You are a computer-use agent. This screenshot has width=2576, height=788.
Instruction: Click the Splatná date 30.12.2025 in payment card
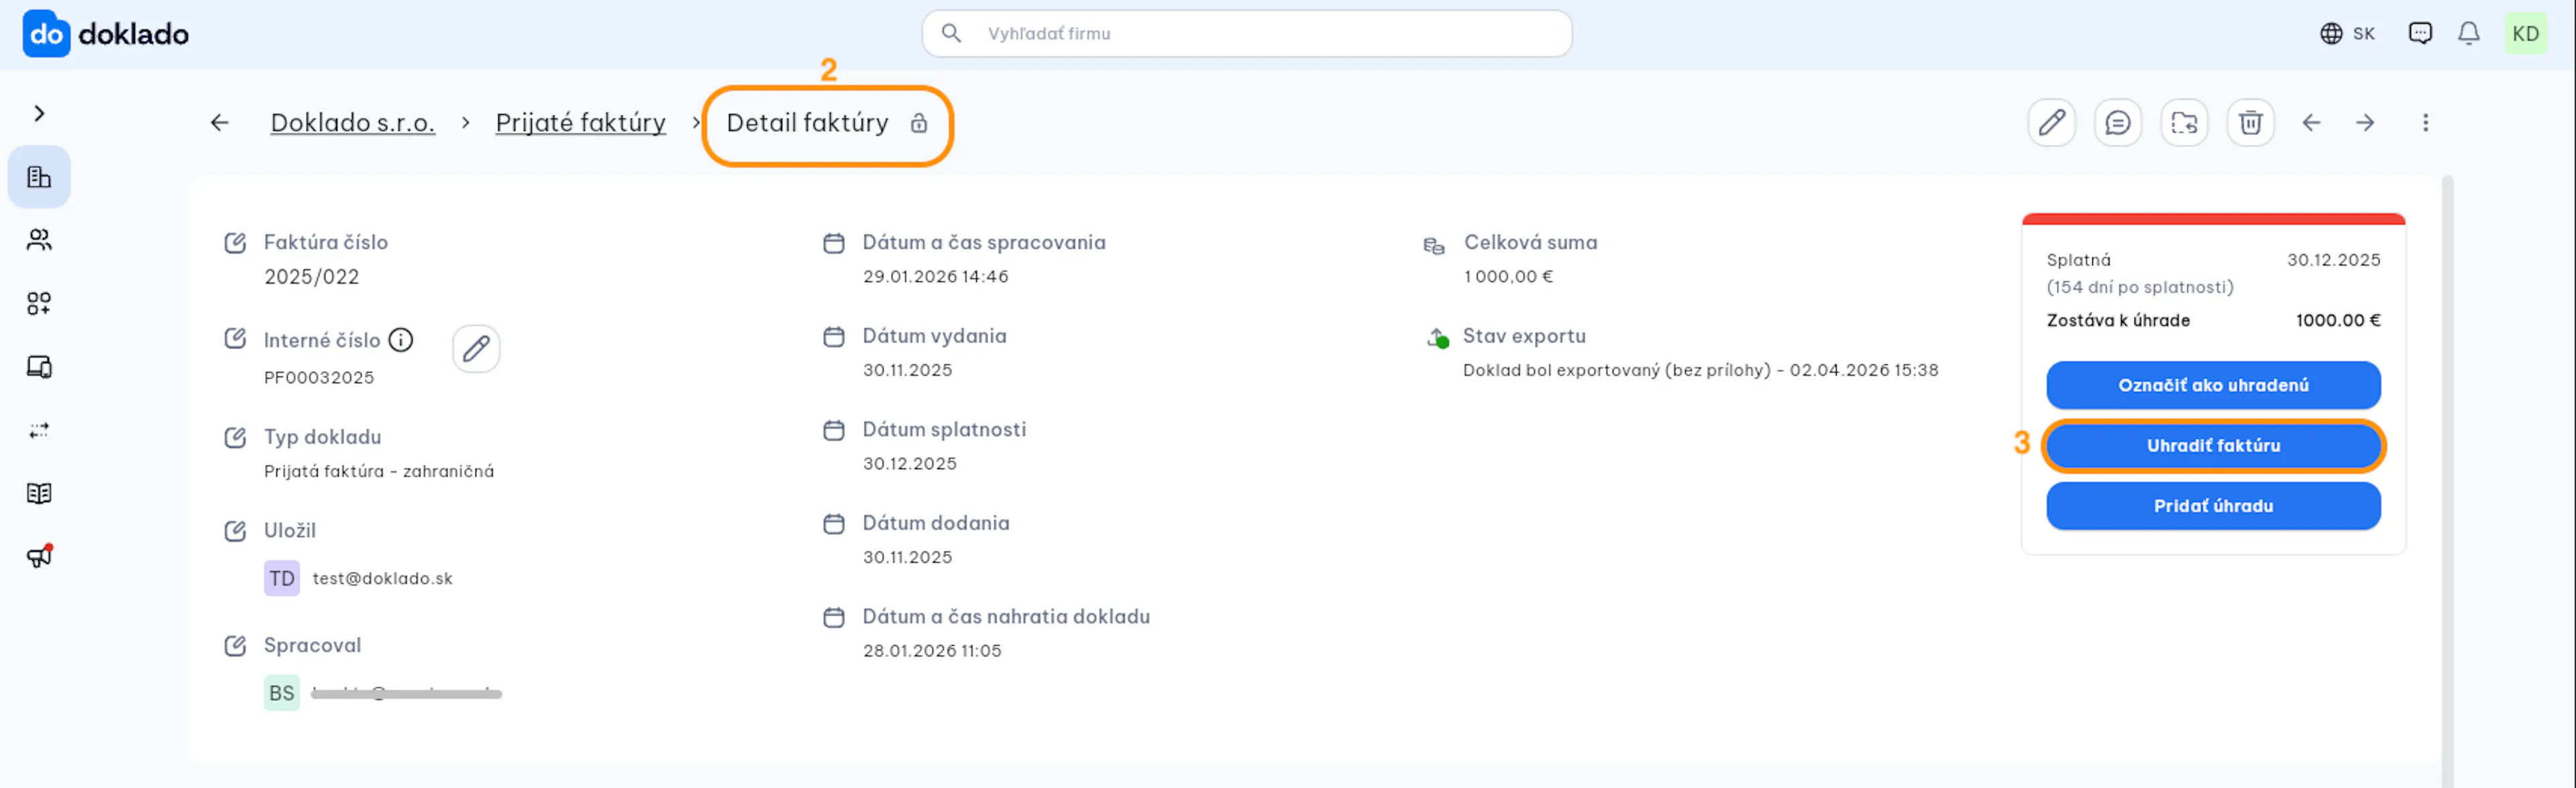[x=2333, y=260]
